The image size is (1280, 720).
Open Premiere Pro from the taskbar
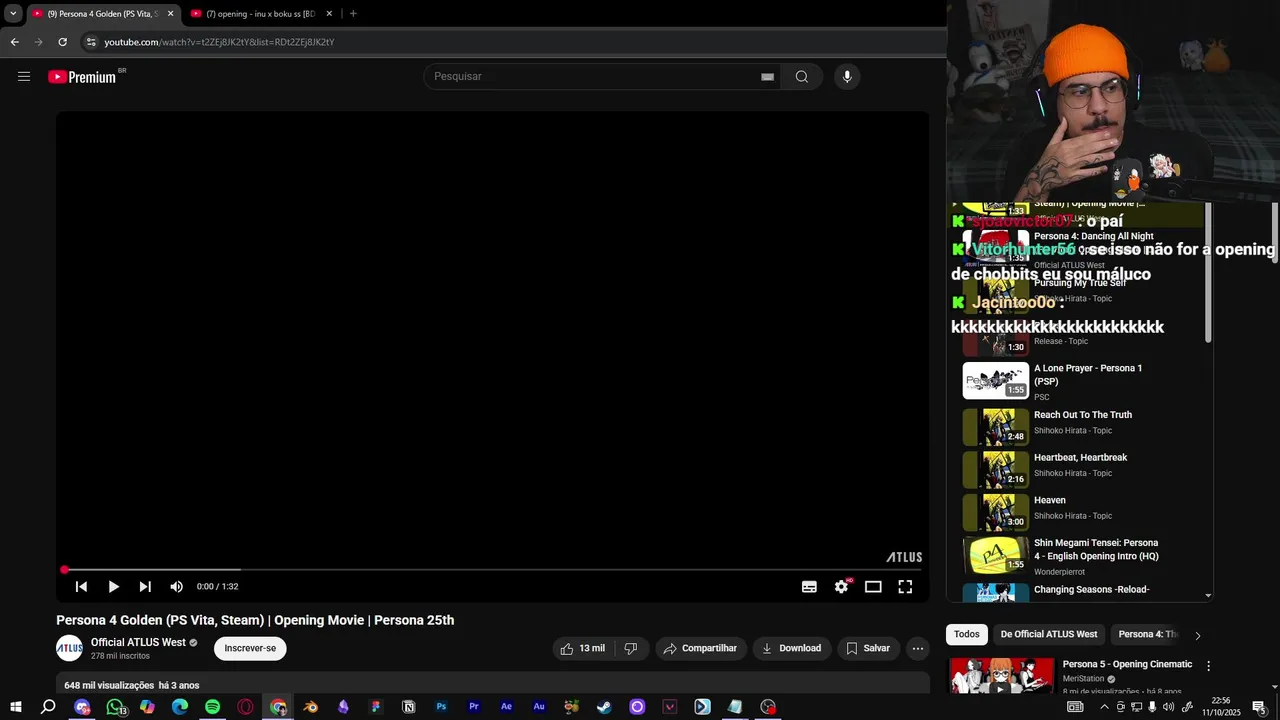474,707
